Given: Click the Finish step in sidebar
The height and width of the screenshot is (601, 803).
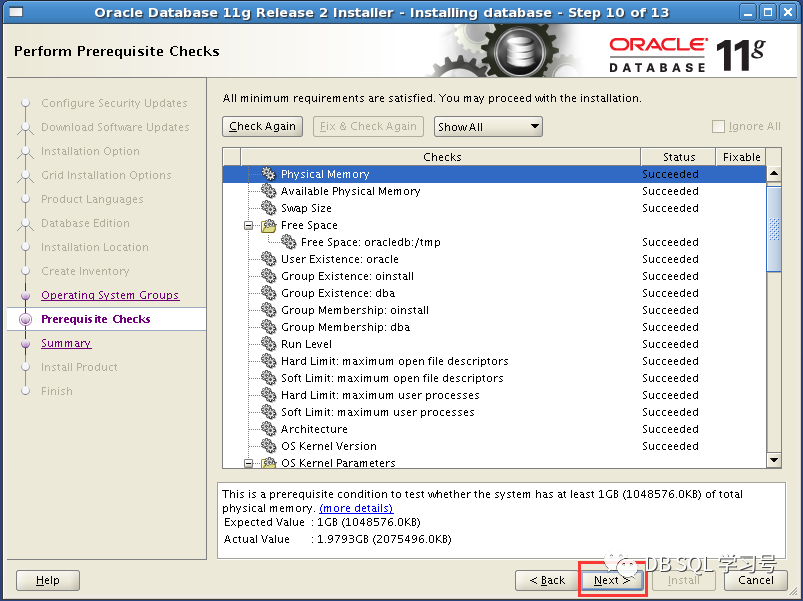Looking at the screenshot, I should pos(57,391).
